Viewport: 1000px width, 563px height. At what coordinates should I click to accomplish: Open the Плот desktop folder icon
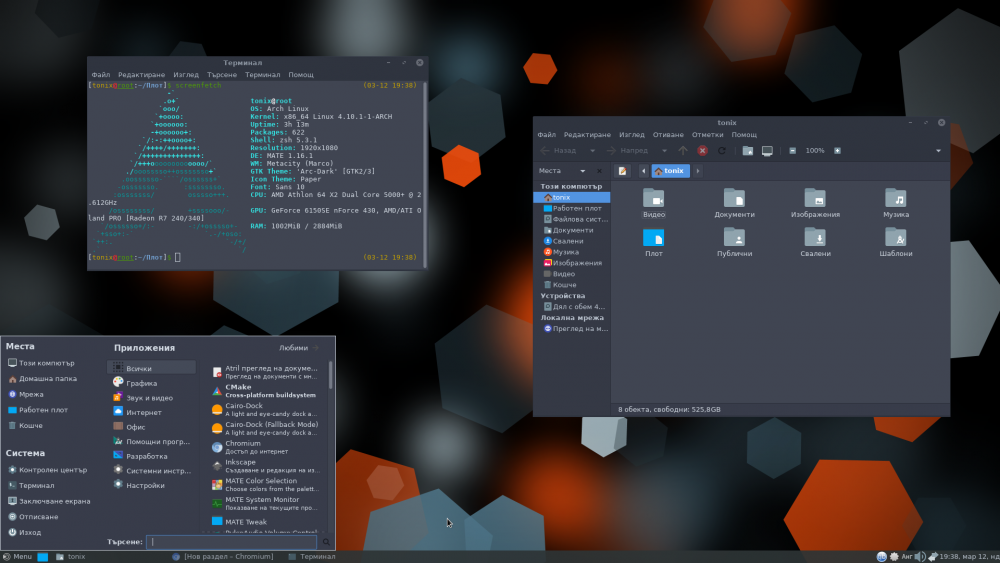point(654,238)
